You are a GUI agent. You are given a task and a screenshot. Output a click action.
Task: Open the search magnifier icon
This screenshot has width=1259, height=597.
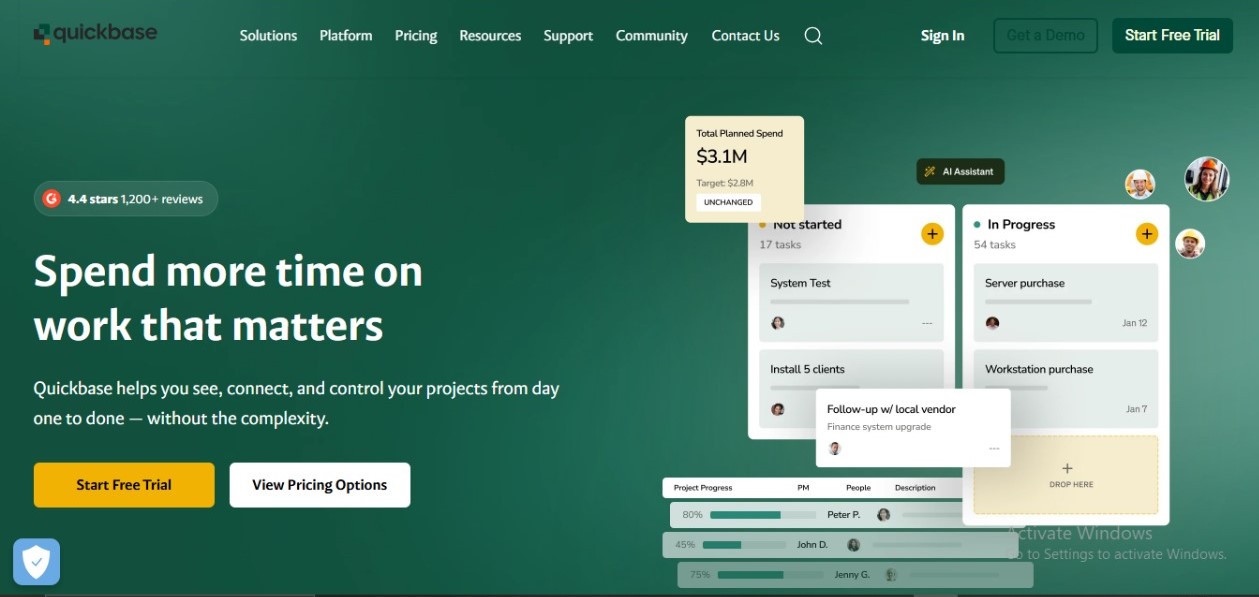[x=813, y=36]
